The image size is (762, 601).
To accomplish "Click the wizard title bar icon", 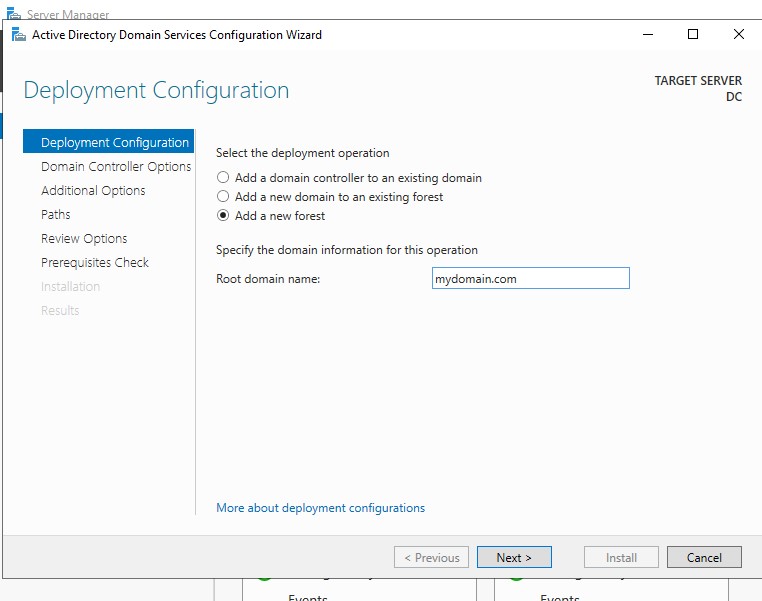I will click(x=18, y=35).
